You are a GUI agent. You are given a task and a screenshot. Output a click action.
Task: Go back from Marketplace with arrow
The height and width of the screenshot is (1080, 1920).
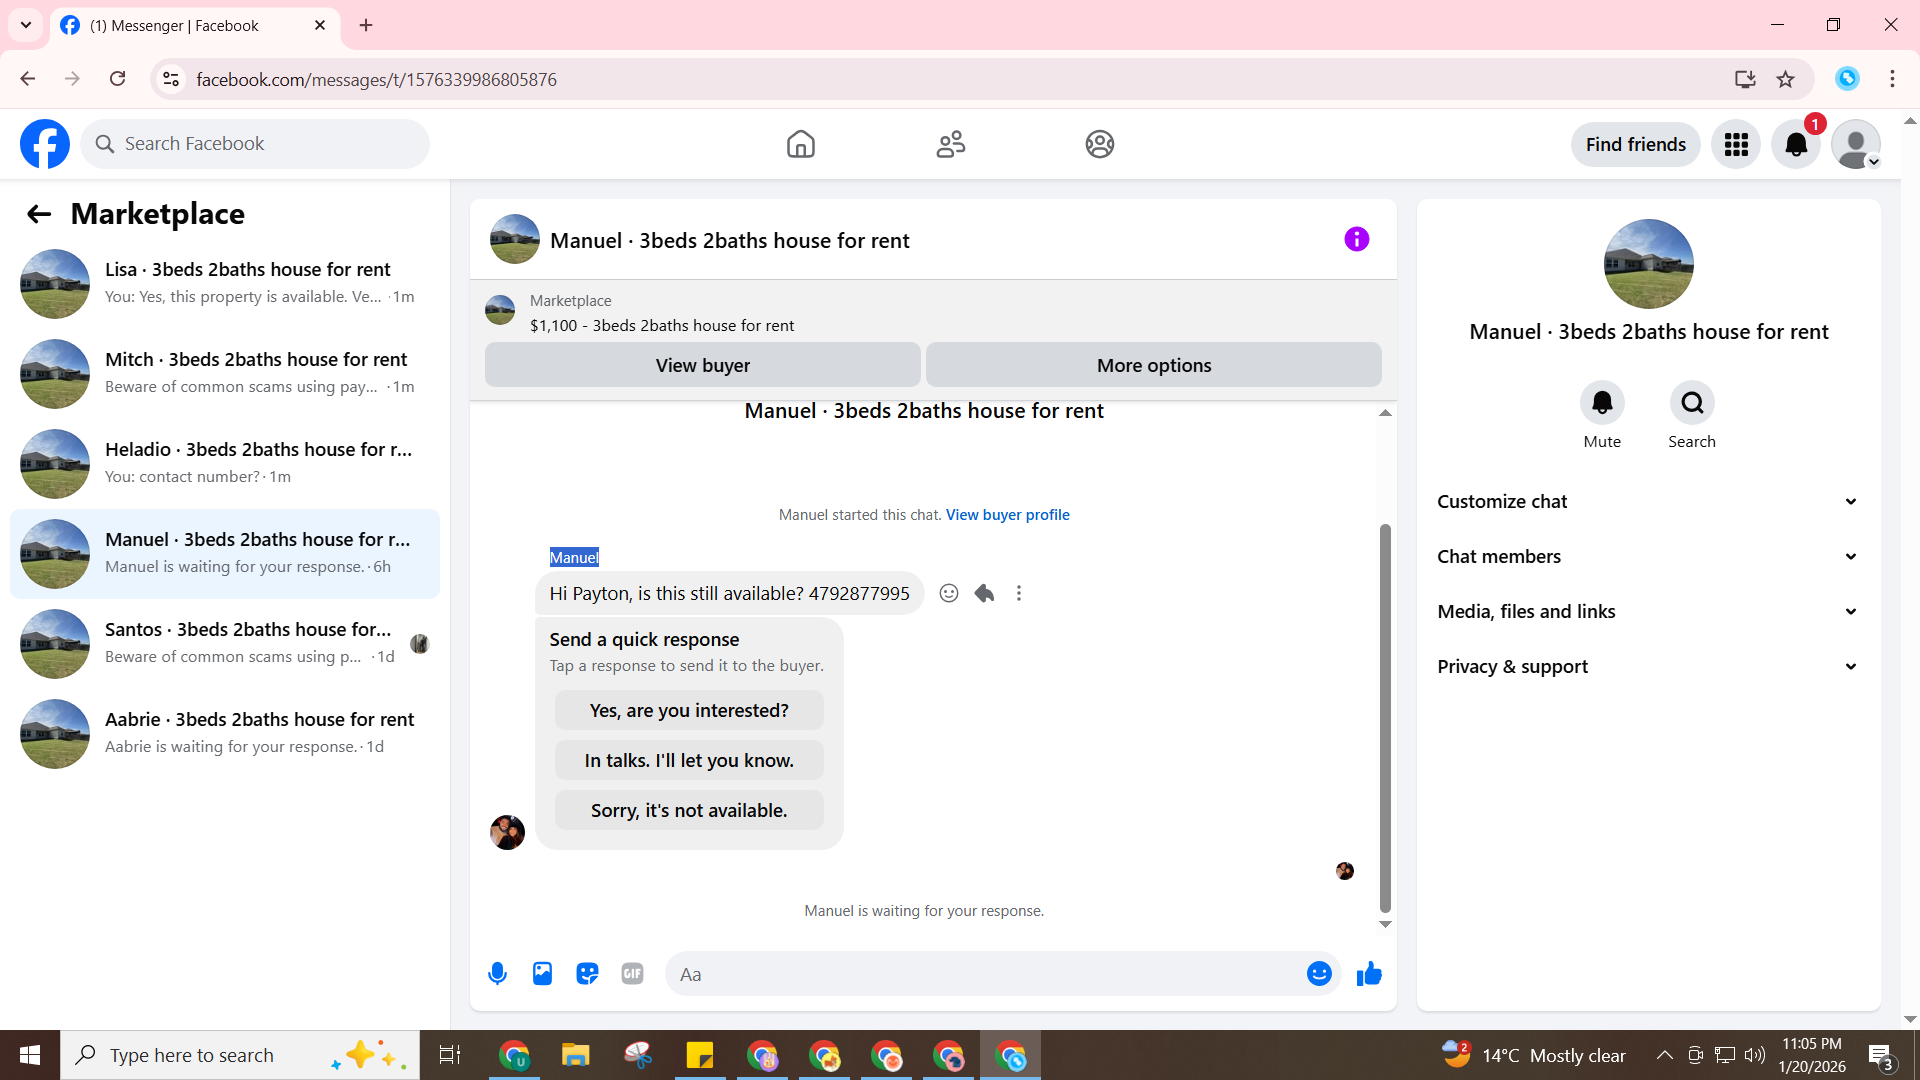(x=39, y=214)
